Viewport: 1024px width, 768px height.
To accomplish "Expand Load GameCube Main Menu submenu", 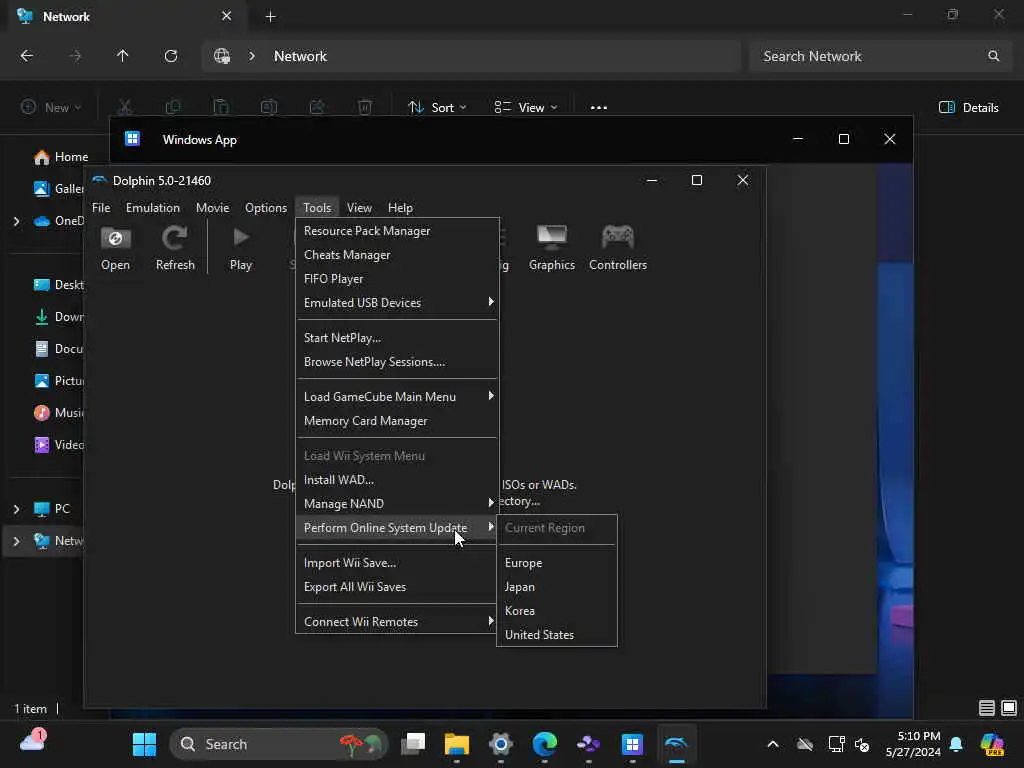I will coord(397,397).
